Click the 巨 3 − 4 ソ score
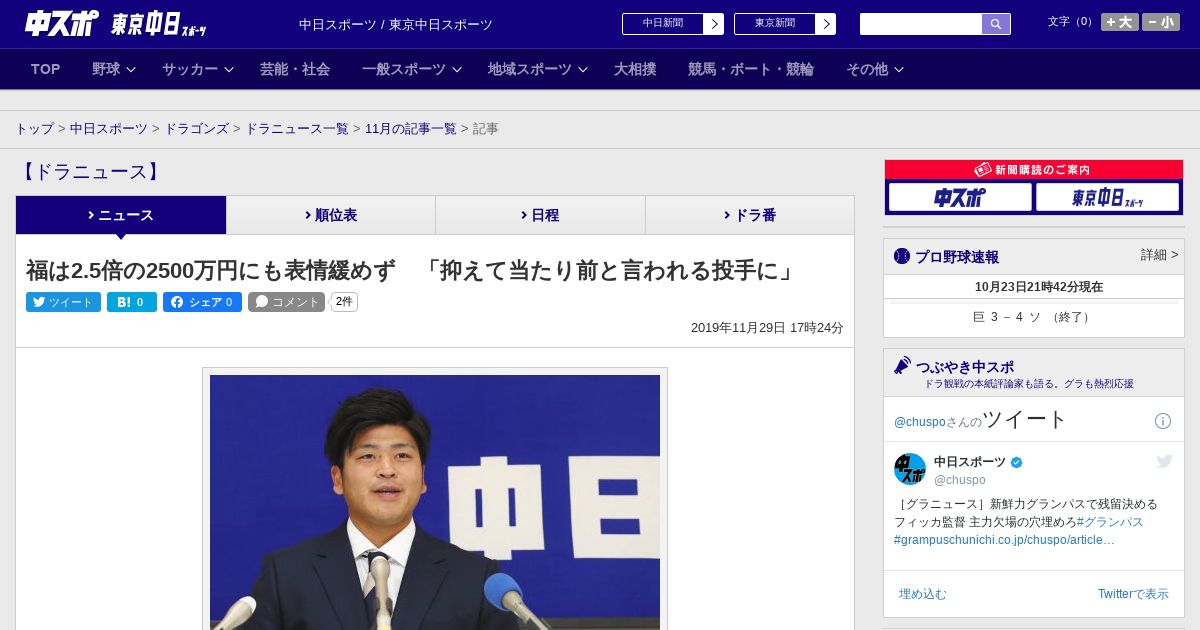 pyautogui.click(x=1033, y=317)
